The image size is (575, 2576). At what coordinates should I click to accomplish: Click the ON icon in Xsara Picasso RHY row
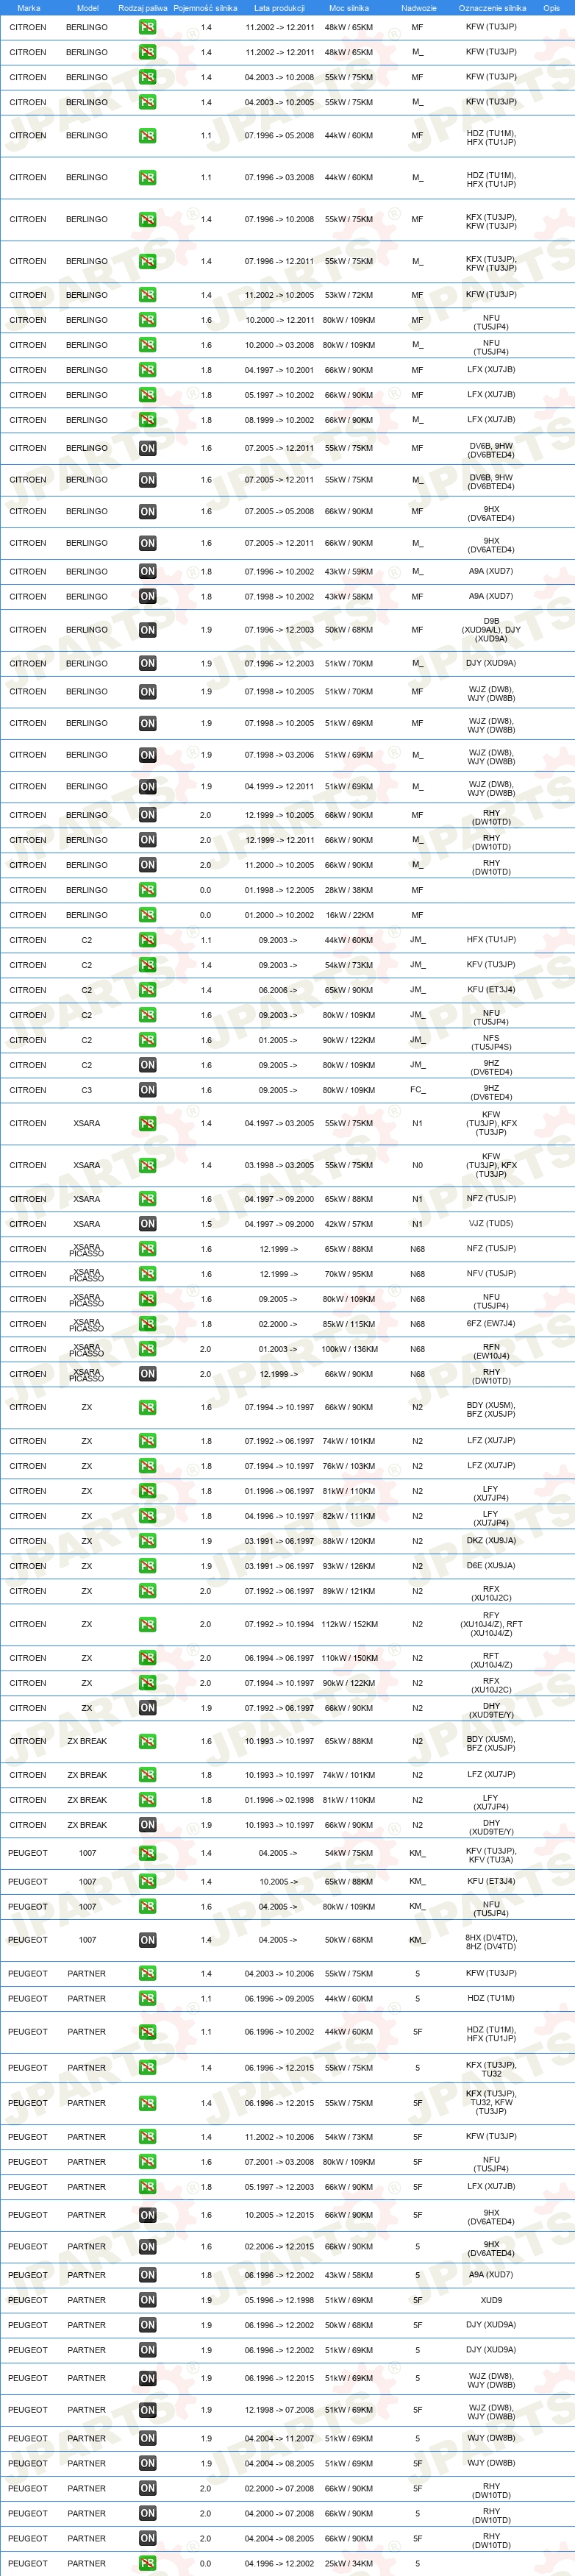147,1374
